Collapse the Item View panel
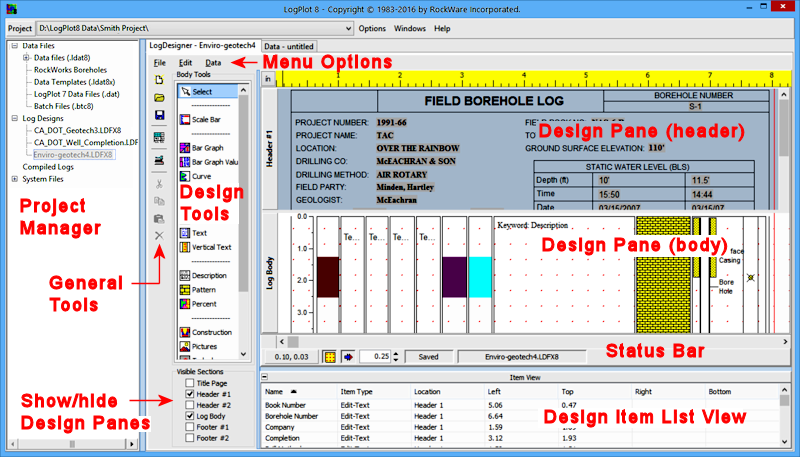800x457 pixels. point(265,376)
